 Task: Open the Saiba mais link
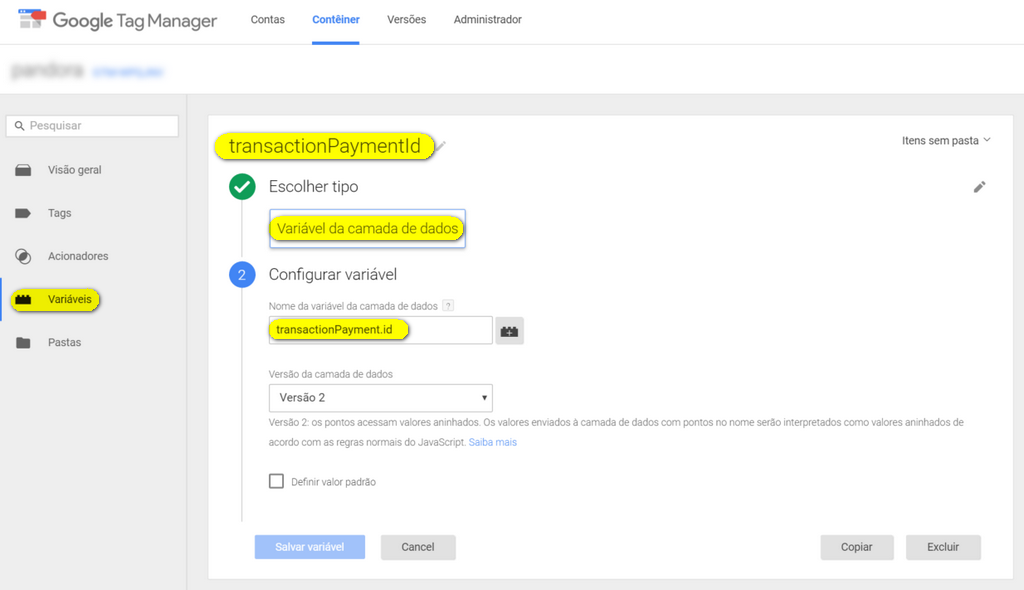point(494,442)
